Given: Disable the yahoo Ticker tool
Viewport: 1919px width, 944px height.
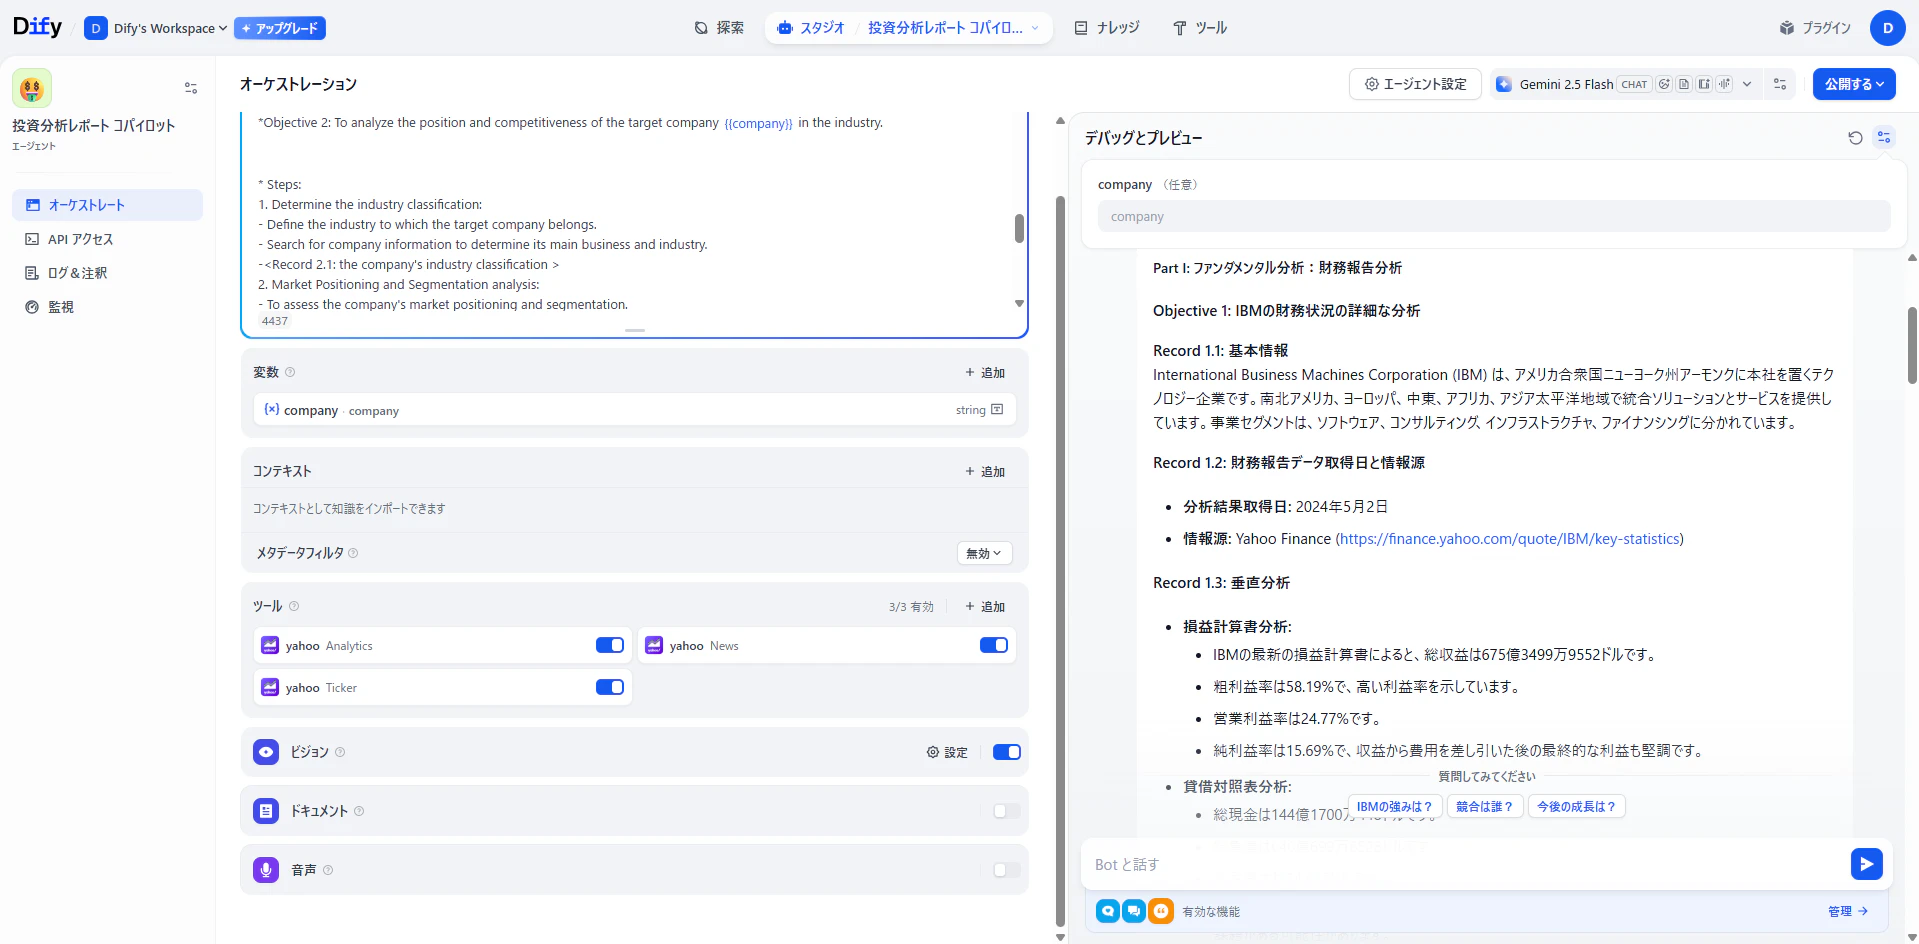Looking at the screenshot, I should [610, 687].
